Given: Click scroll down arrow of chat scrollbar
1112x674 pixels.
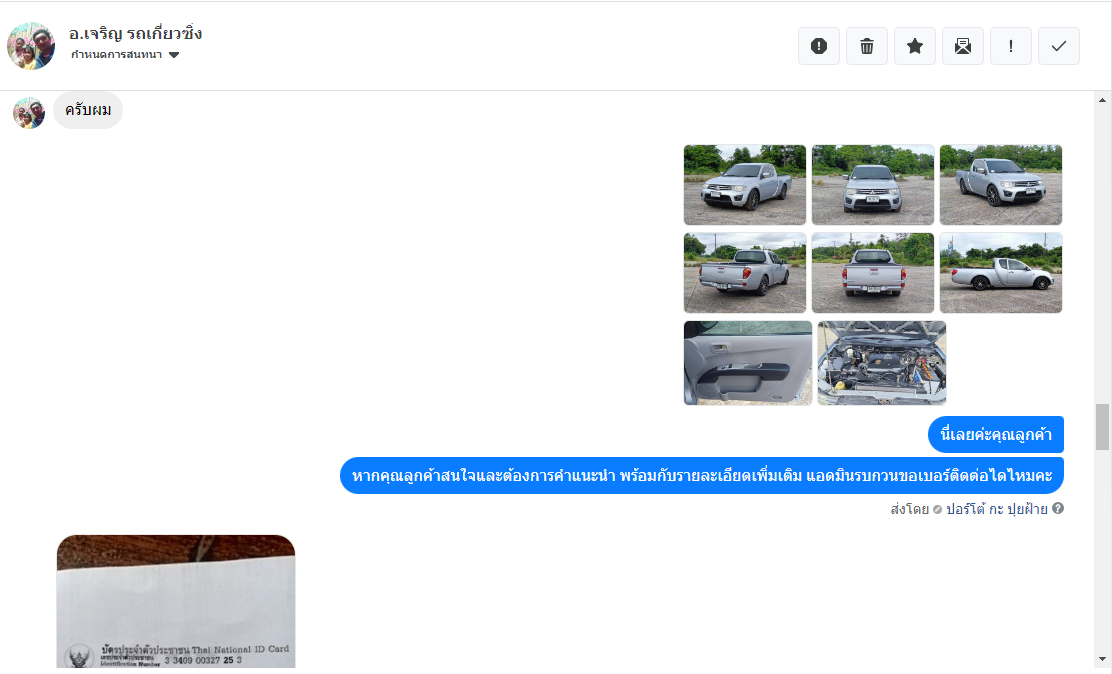Looking at the screenshot, I should click(x=1102, y=660).
